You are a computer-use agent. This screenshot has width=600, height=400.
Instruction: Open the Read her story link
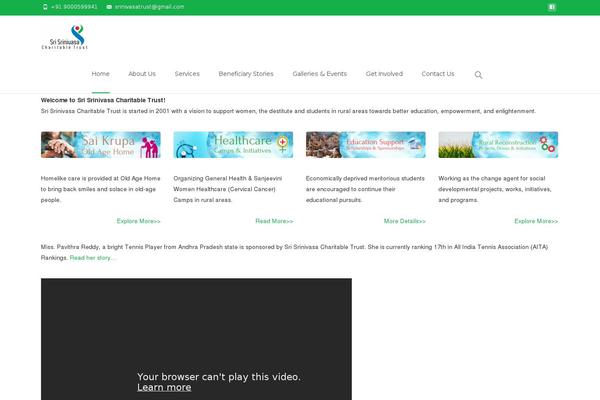(93, 258)
